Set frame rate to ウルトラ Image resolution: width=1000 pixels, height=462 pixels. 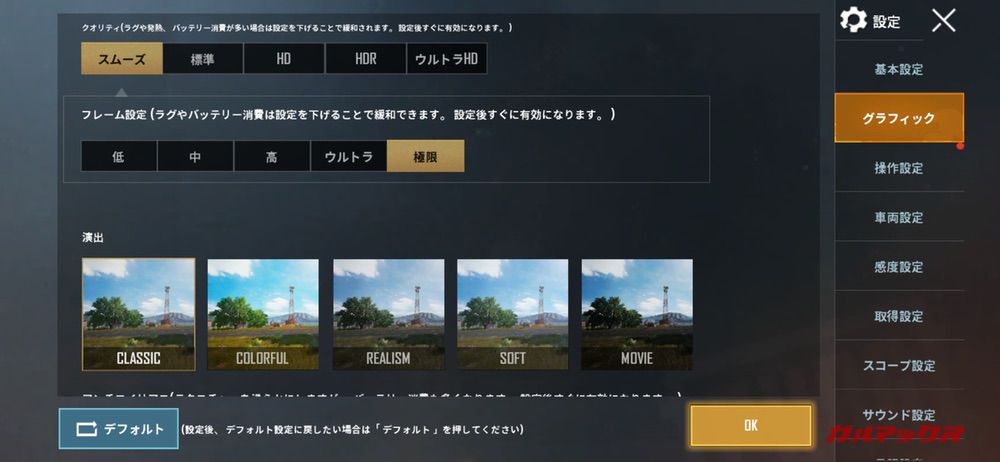pos(348,156)
